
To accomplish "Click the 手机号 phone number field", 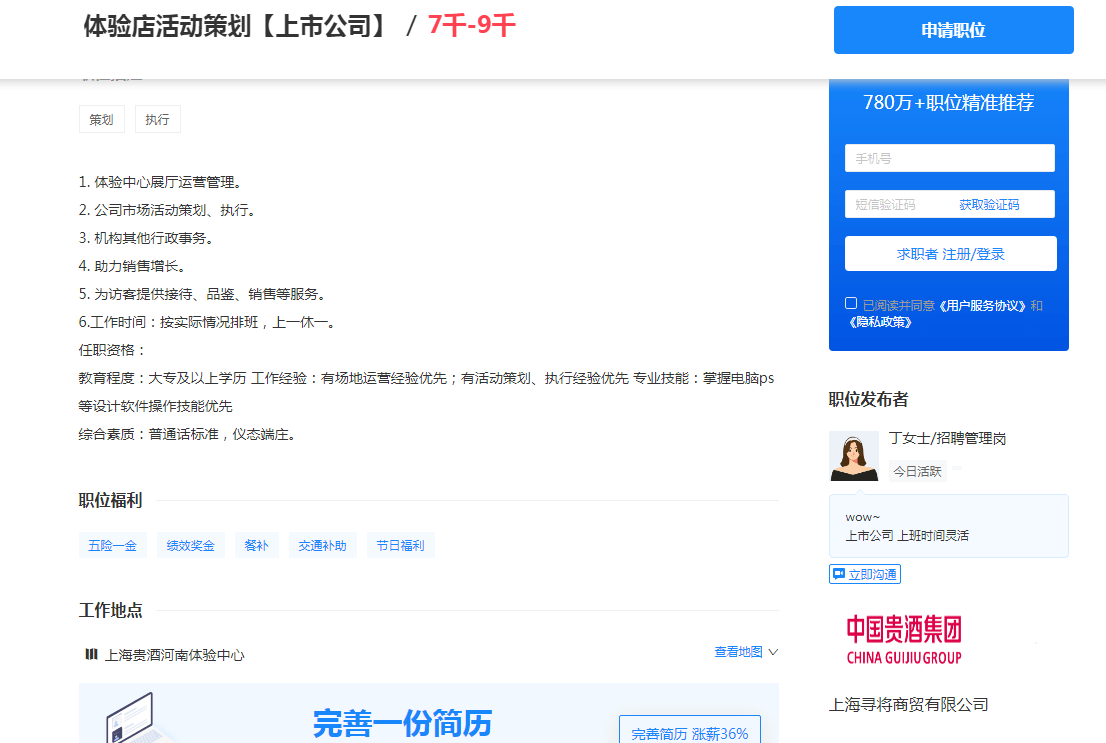I will tap(949, 157).
